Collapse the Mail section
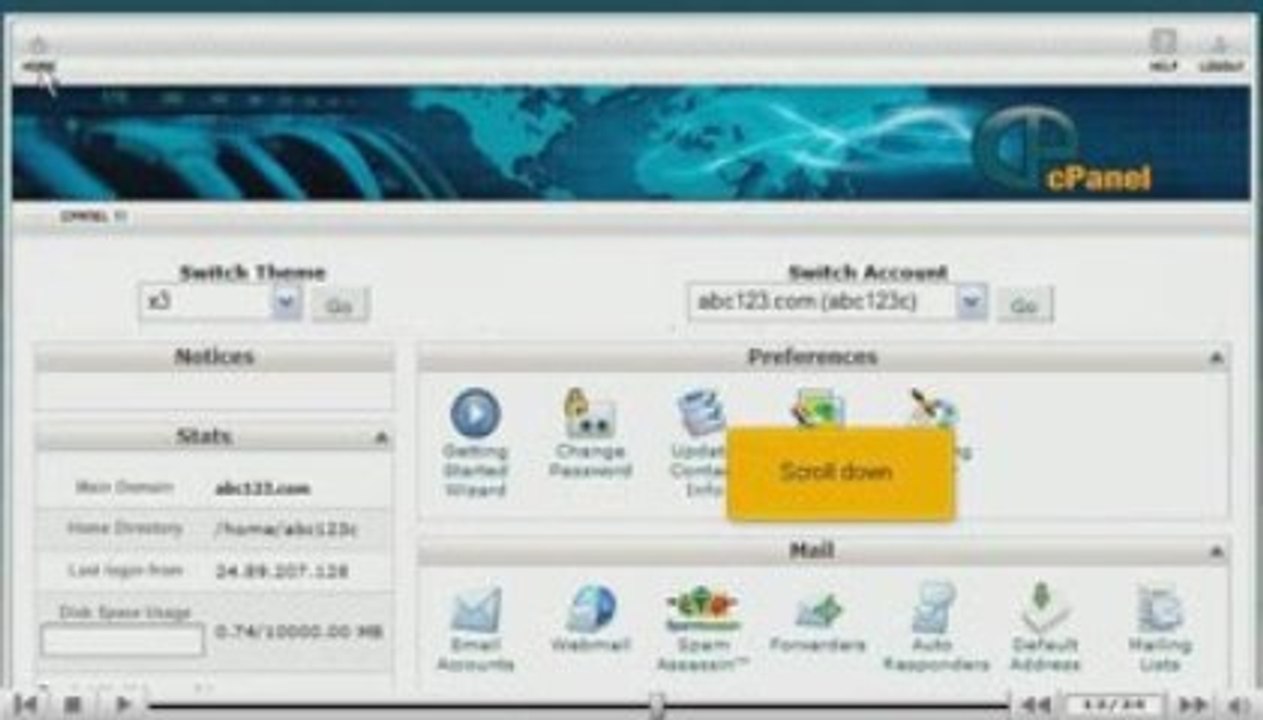Image resolution: width=1263 pixels, height=720 pixels. [x=1216, y=552]
